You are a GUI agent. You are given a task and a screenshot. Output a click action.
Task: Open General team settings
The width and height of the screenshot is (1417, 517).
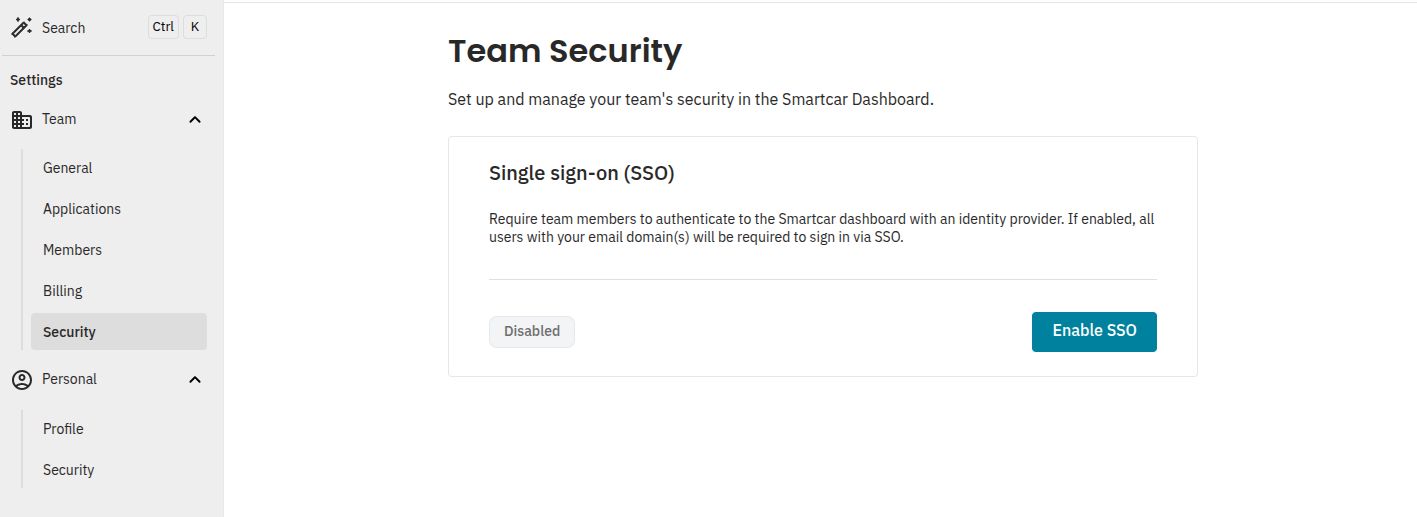pos(68,168)
